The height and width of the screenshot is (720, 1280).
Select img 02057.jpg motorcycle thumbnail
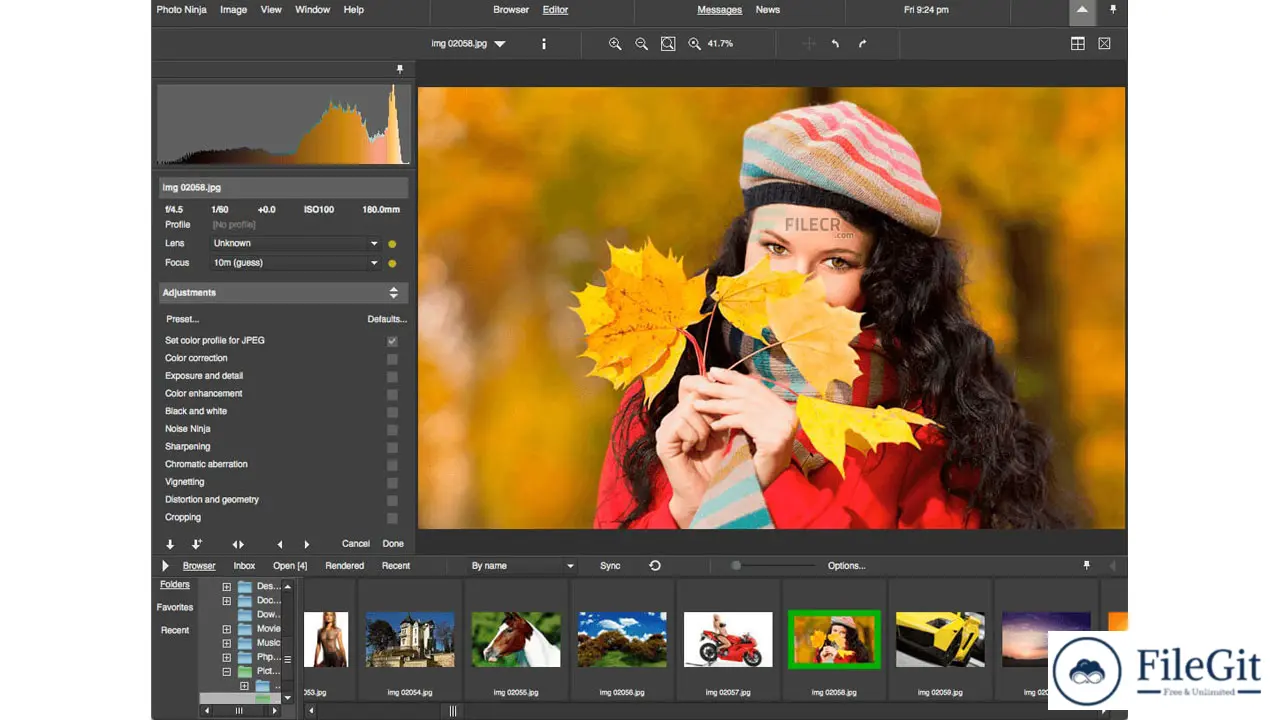point(728,640)
